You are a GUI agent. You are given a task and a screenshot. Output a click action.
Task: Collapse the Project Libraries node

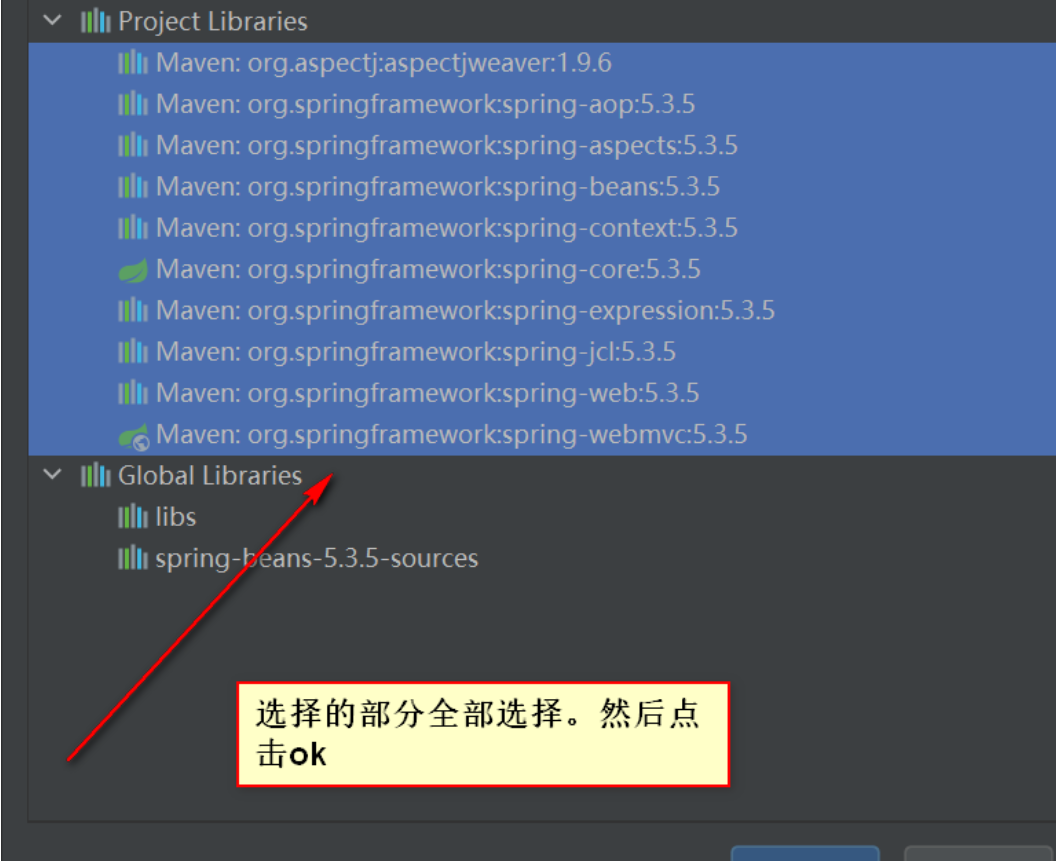(52, 21)
